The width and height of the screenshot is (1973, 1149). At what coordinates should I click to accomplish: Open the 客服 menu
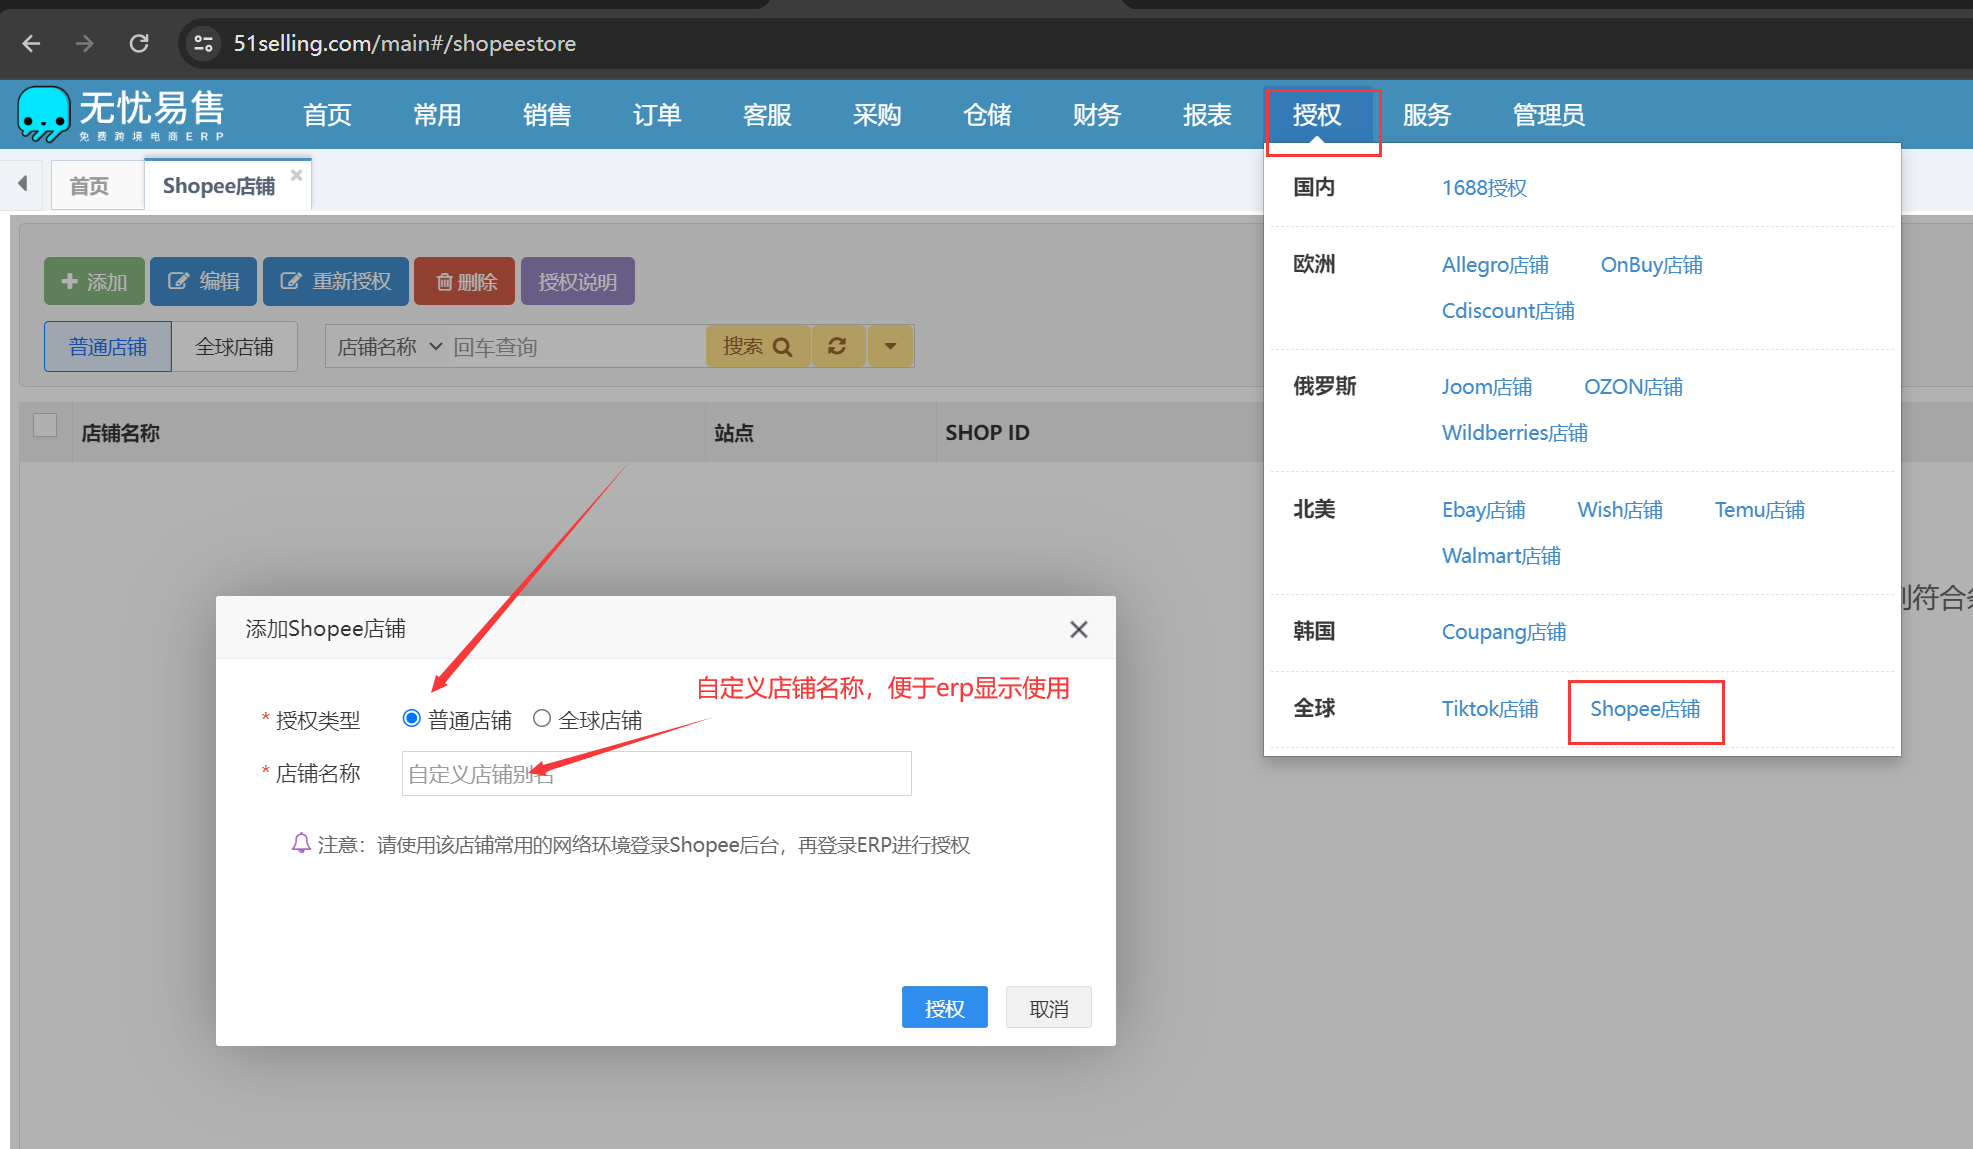click(767, 115)
